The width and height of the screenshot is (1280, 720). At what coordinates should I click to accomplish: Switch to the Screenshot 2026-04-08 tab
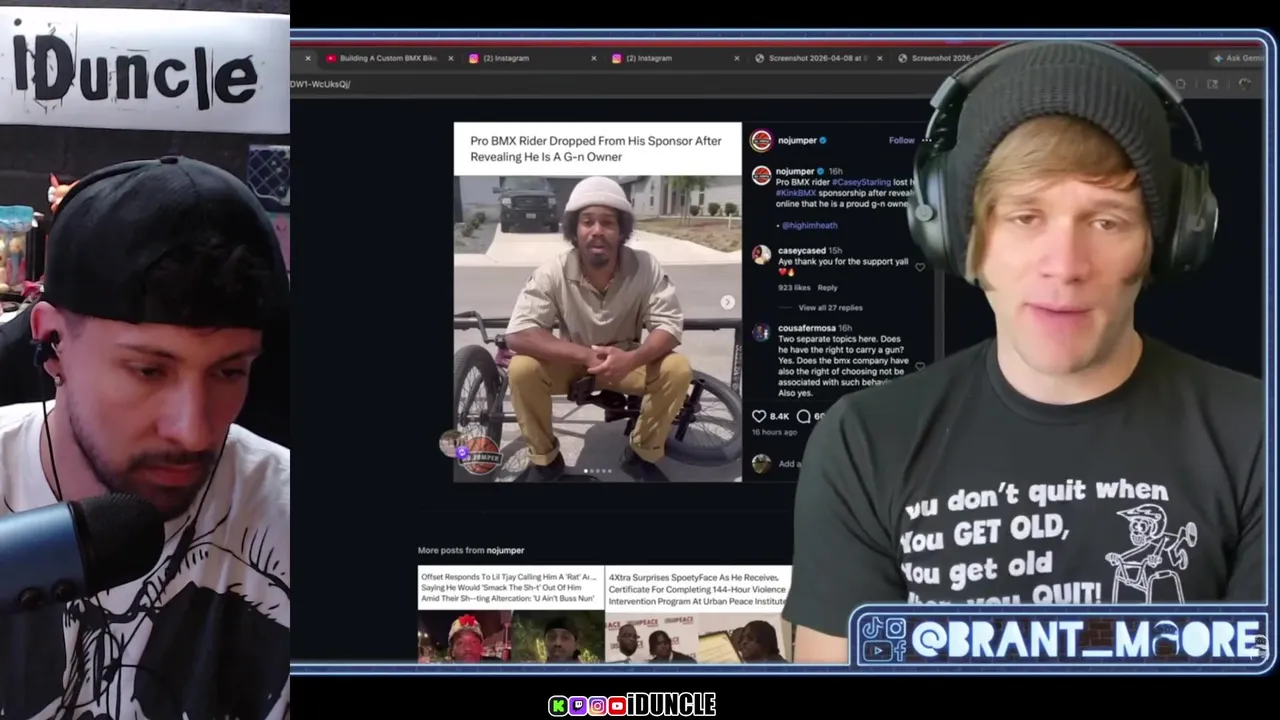816,58
